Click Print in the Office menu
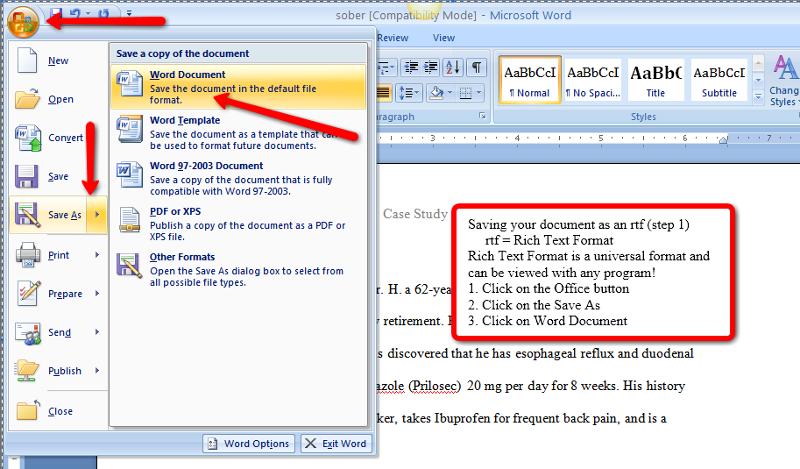 pos(48,255)
